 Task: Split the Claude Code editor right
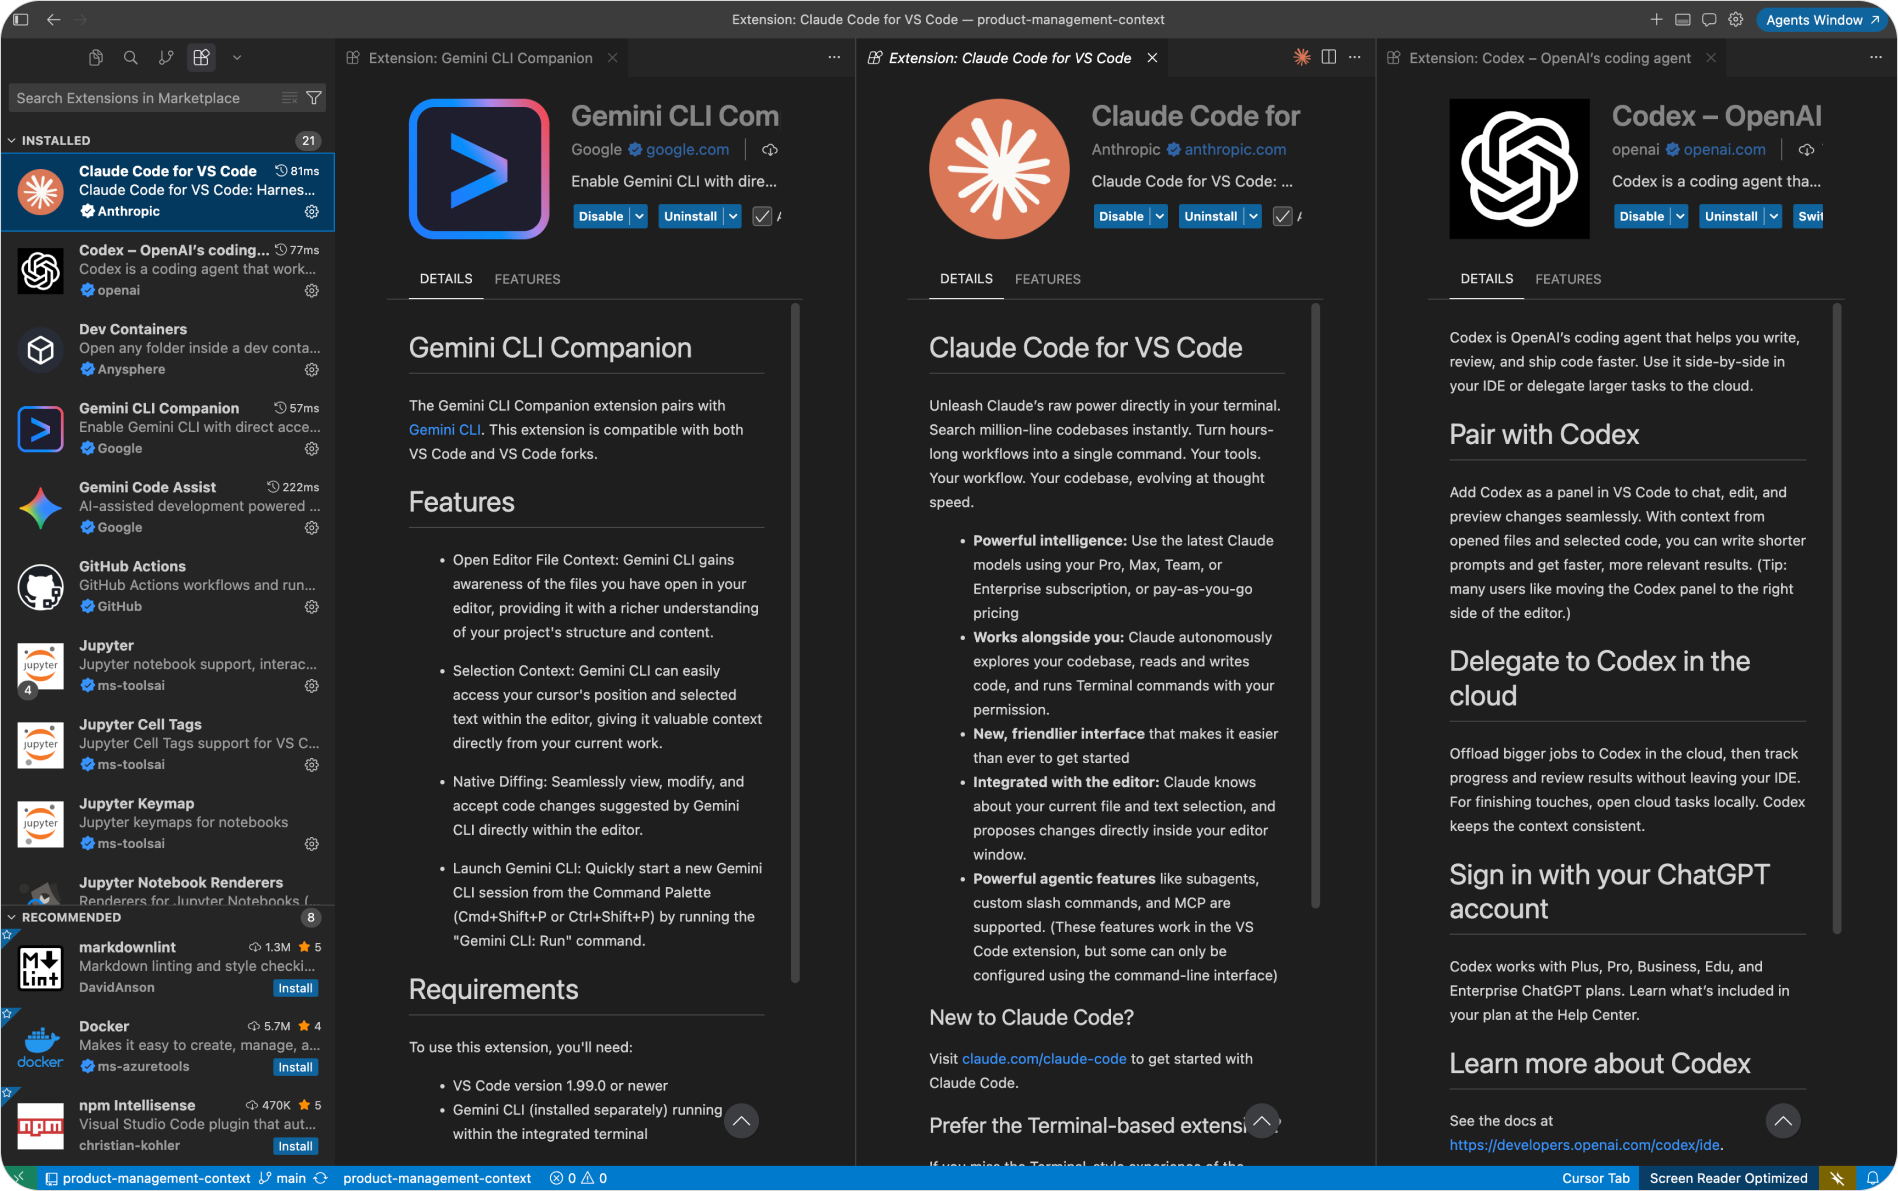pos(1329,58)
